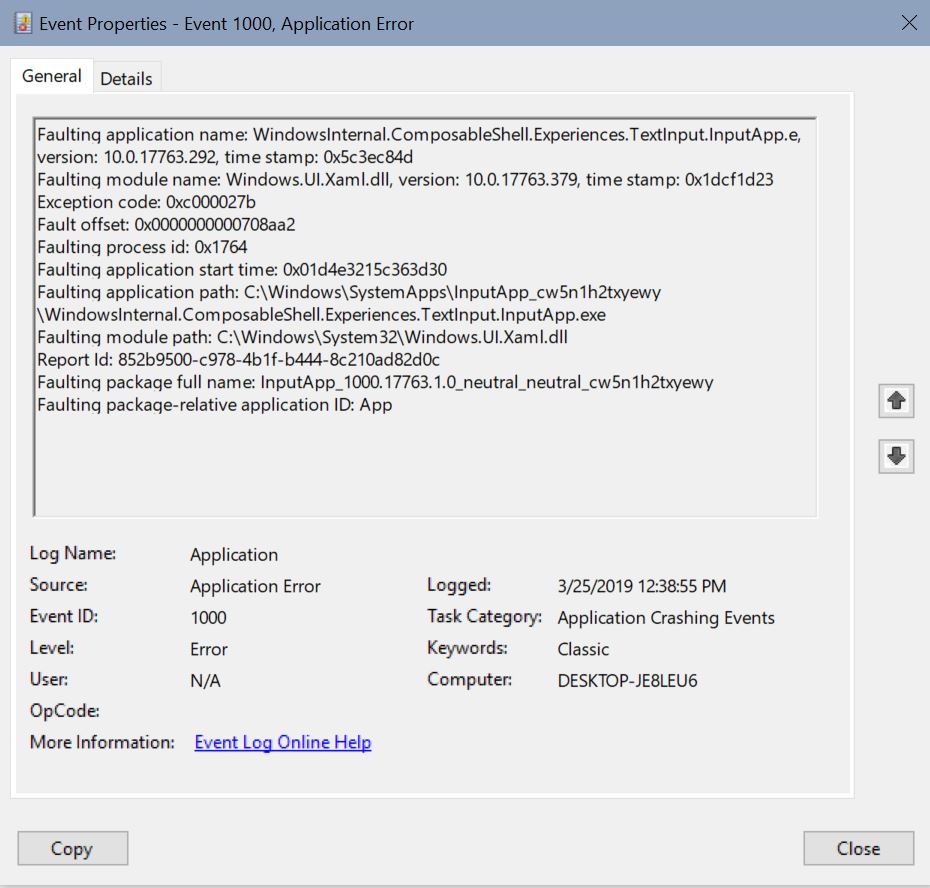
Task: Copy the event details with Copy button
Action: pos(72,848)
